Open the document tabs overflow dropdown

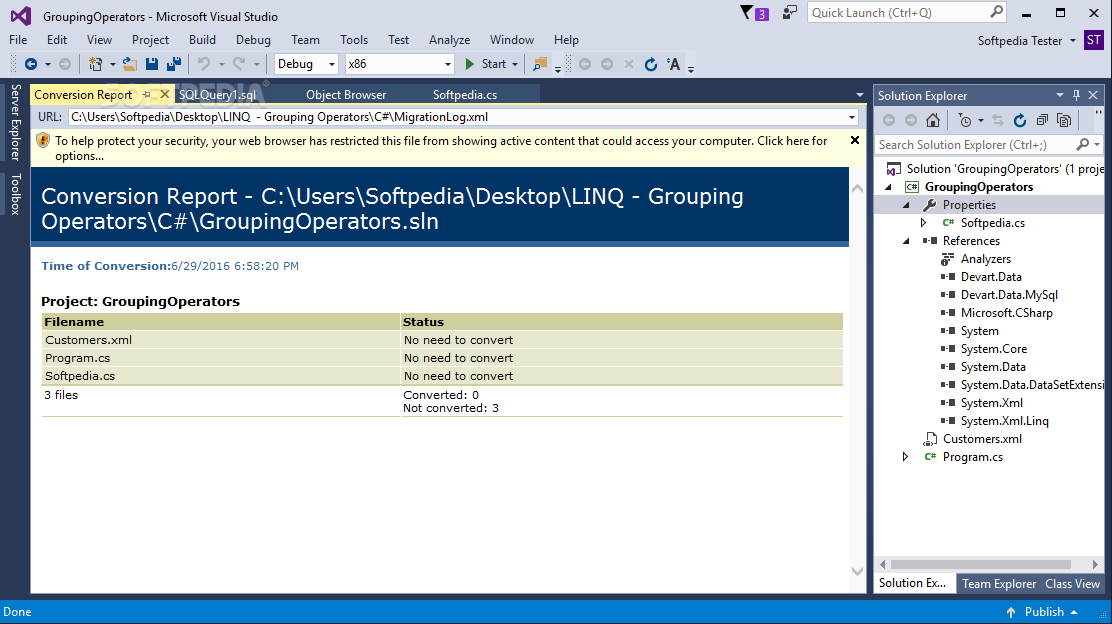tap(860, 95)
